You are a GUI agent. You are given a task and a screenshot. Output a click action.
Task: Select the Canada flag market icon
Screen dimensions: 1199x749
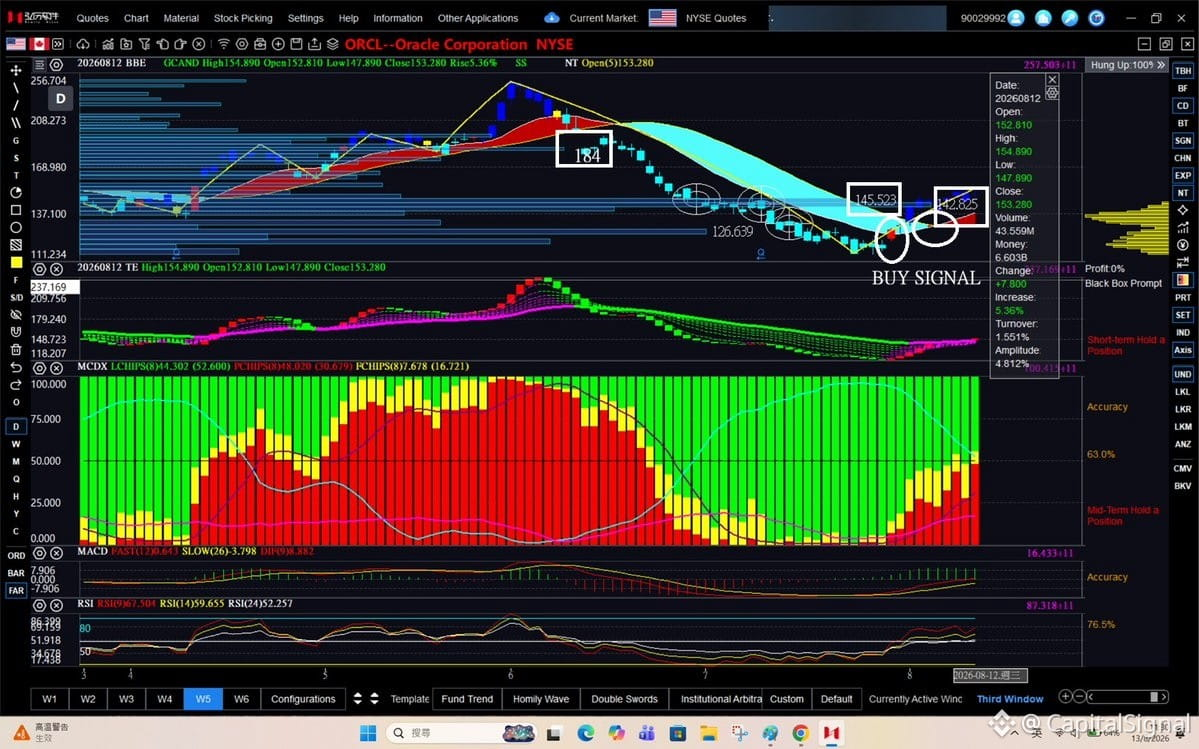[38, 44]
